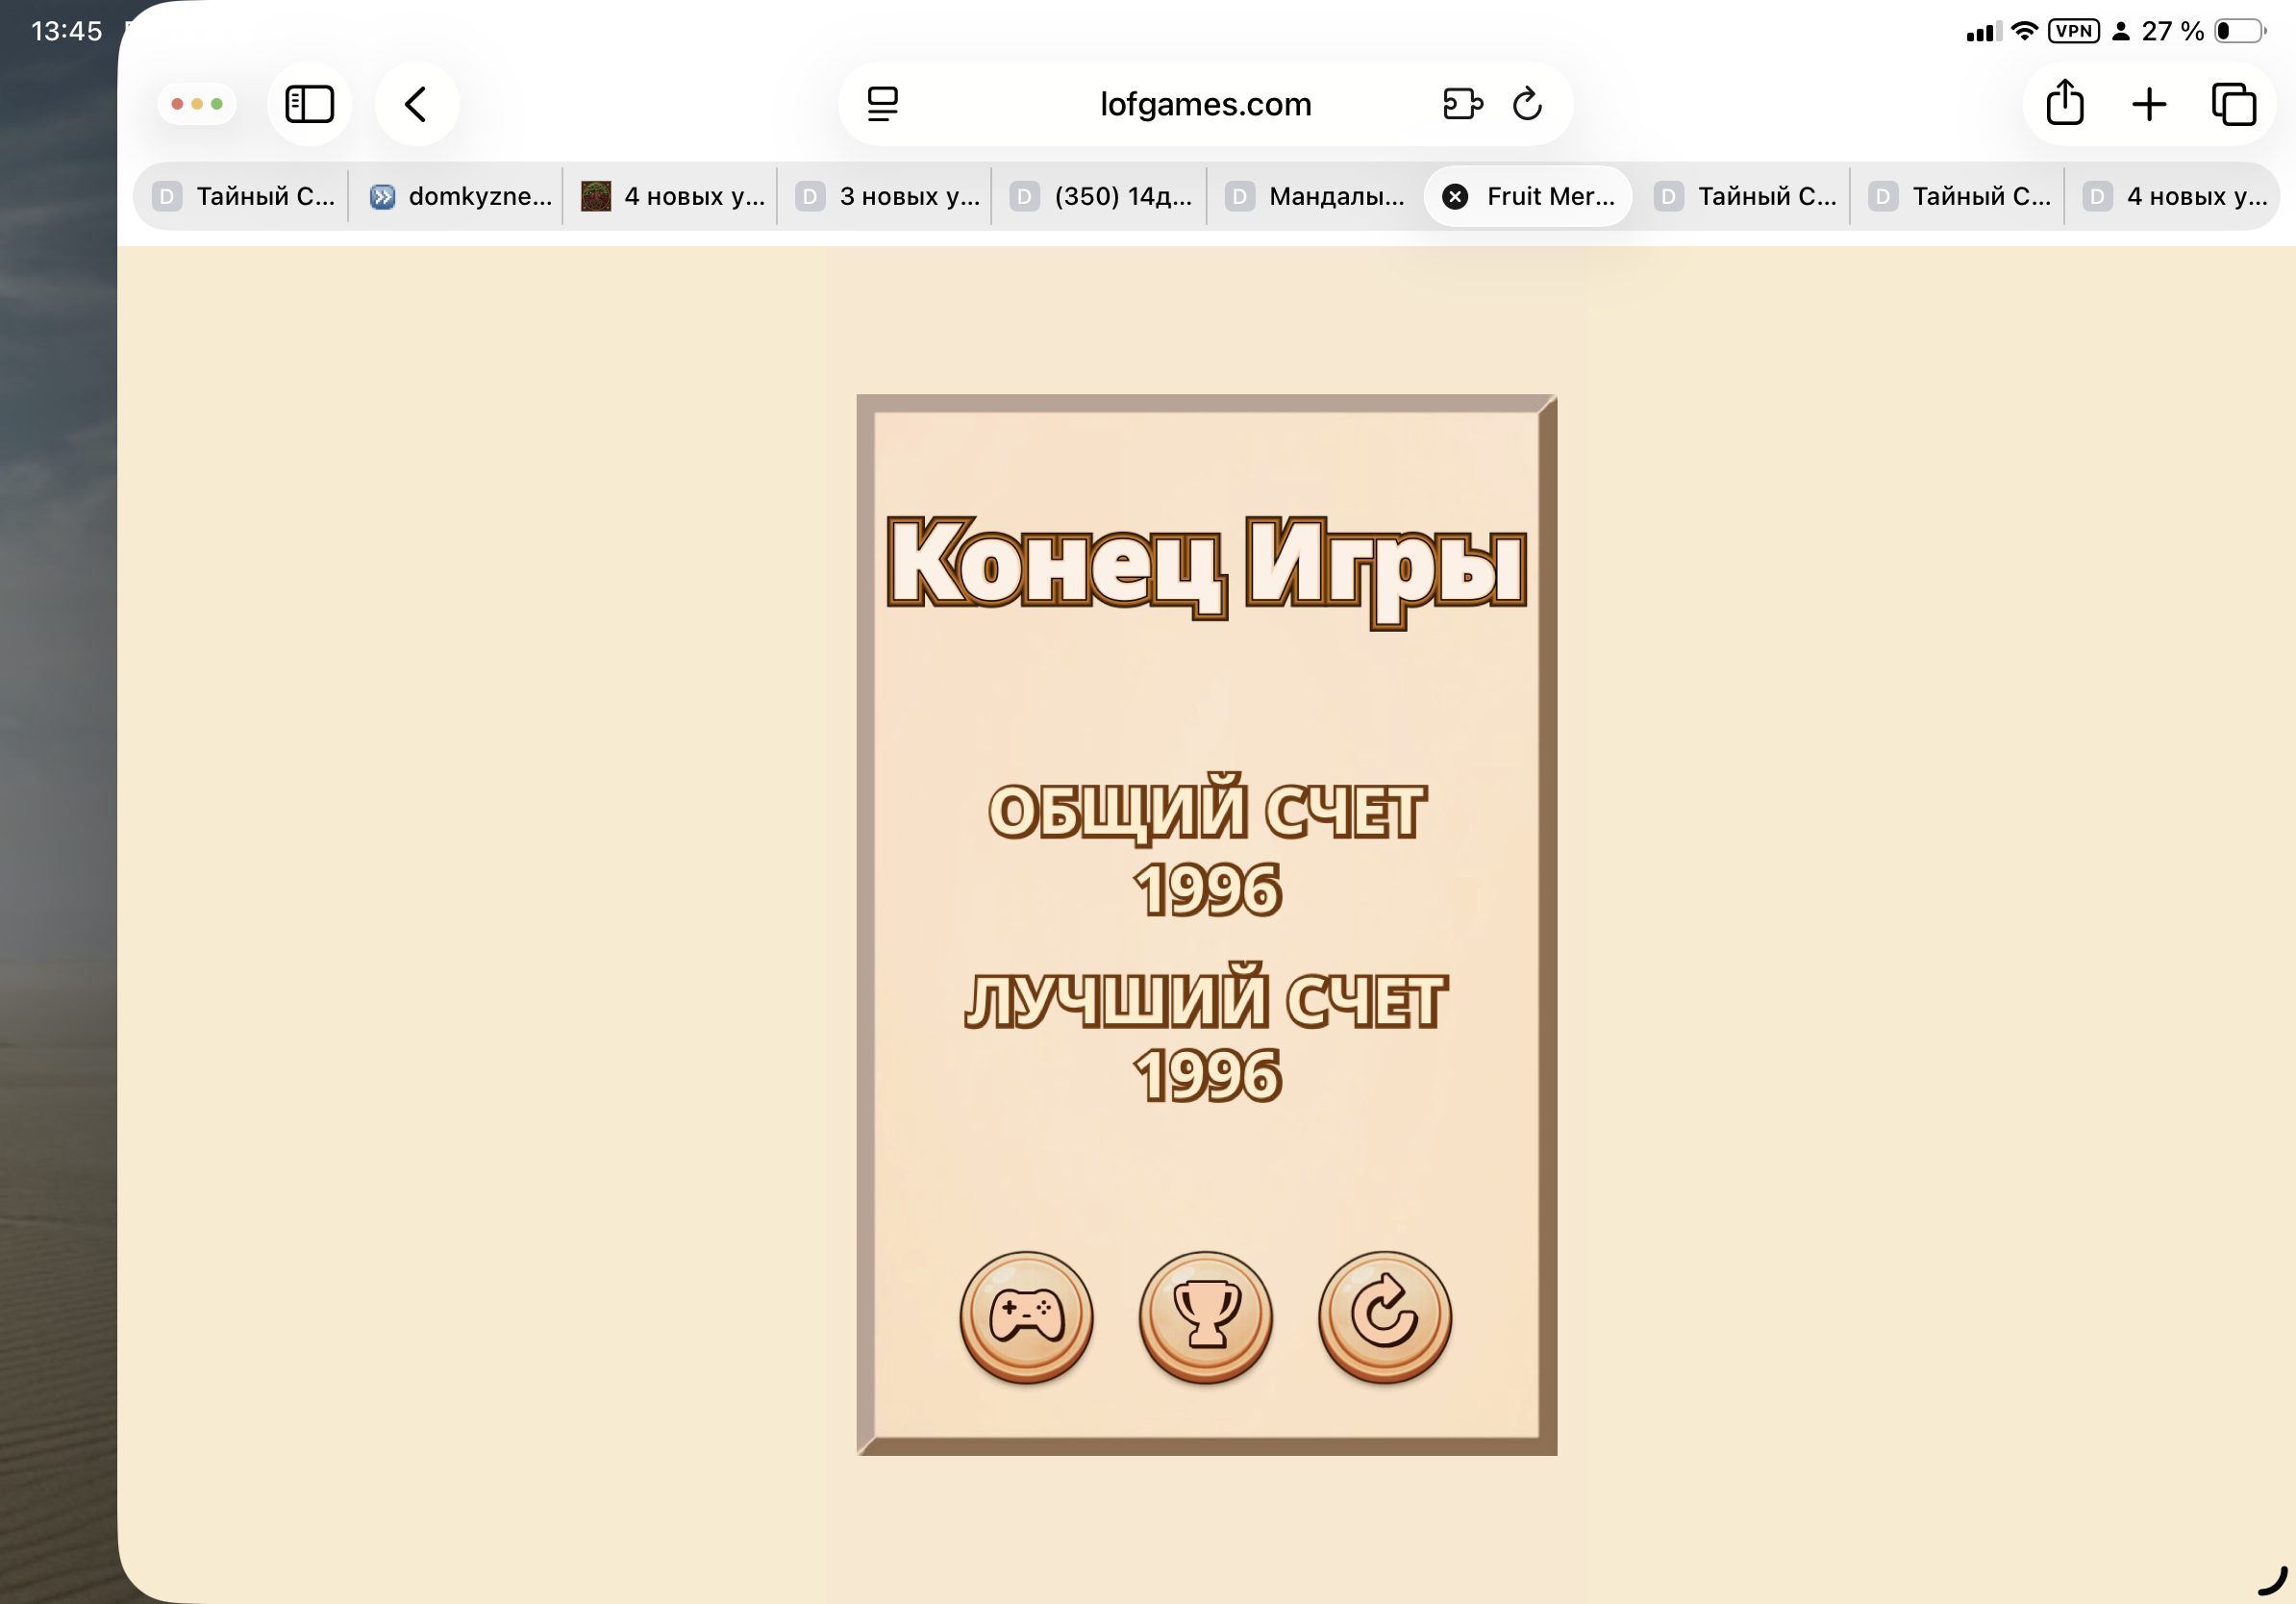Open the extensions puzzle icon
The width and height of the screenshot is (2296, 1604).
(x=1461, y=104)
